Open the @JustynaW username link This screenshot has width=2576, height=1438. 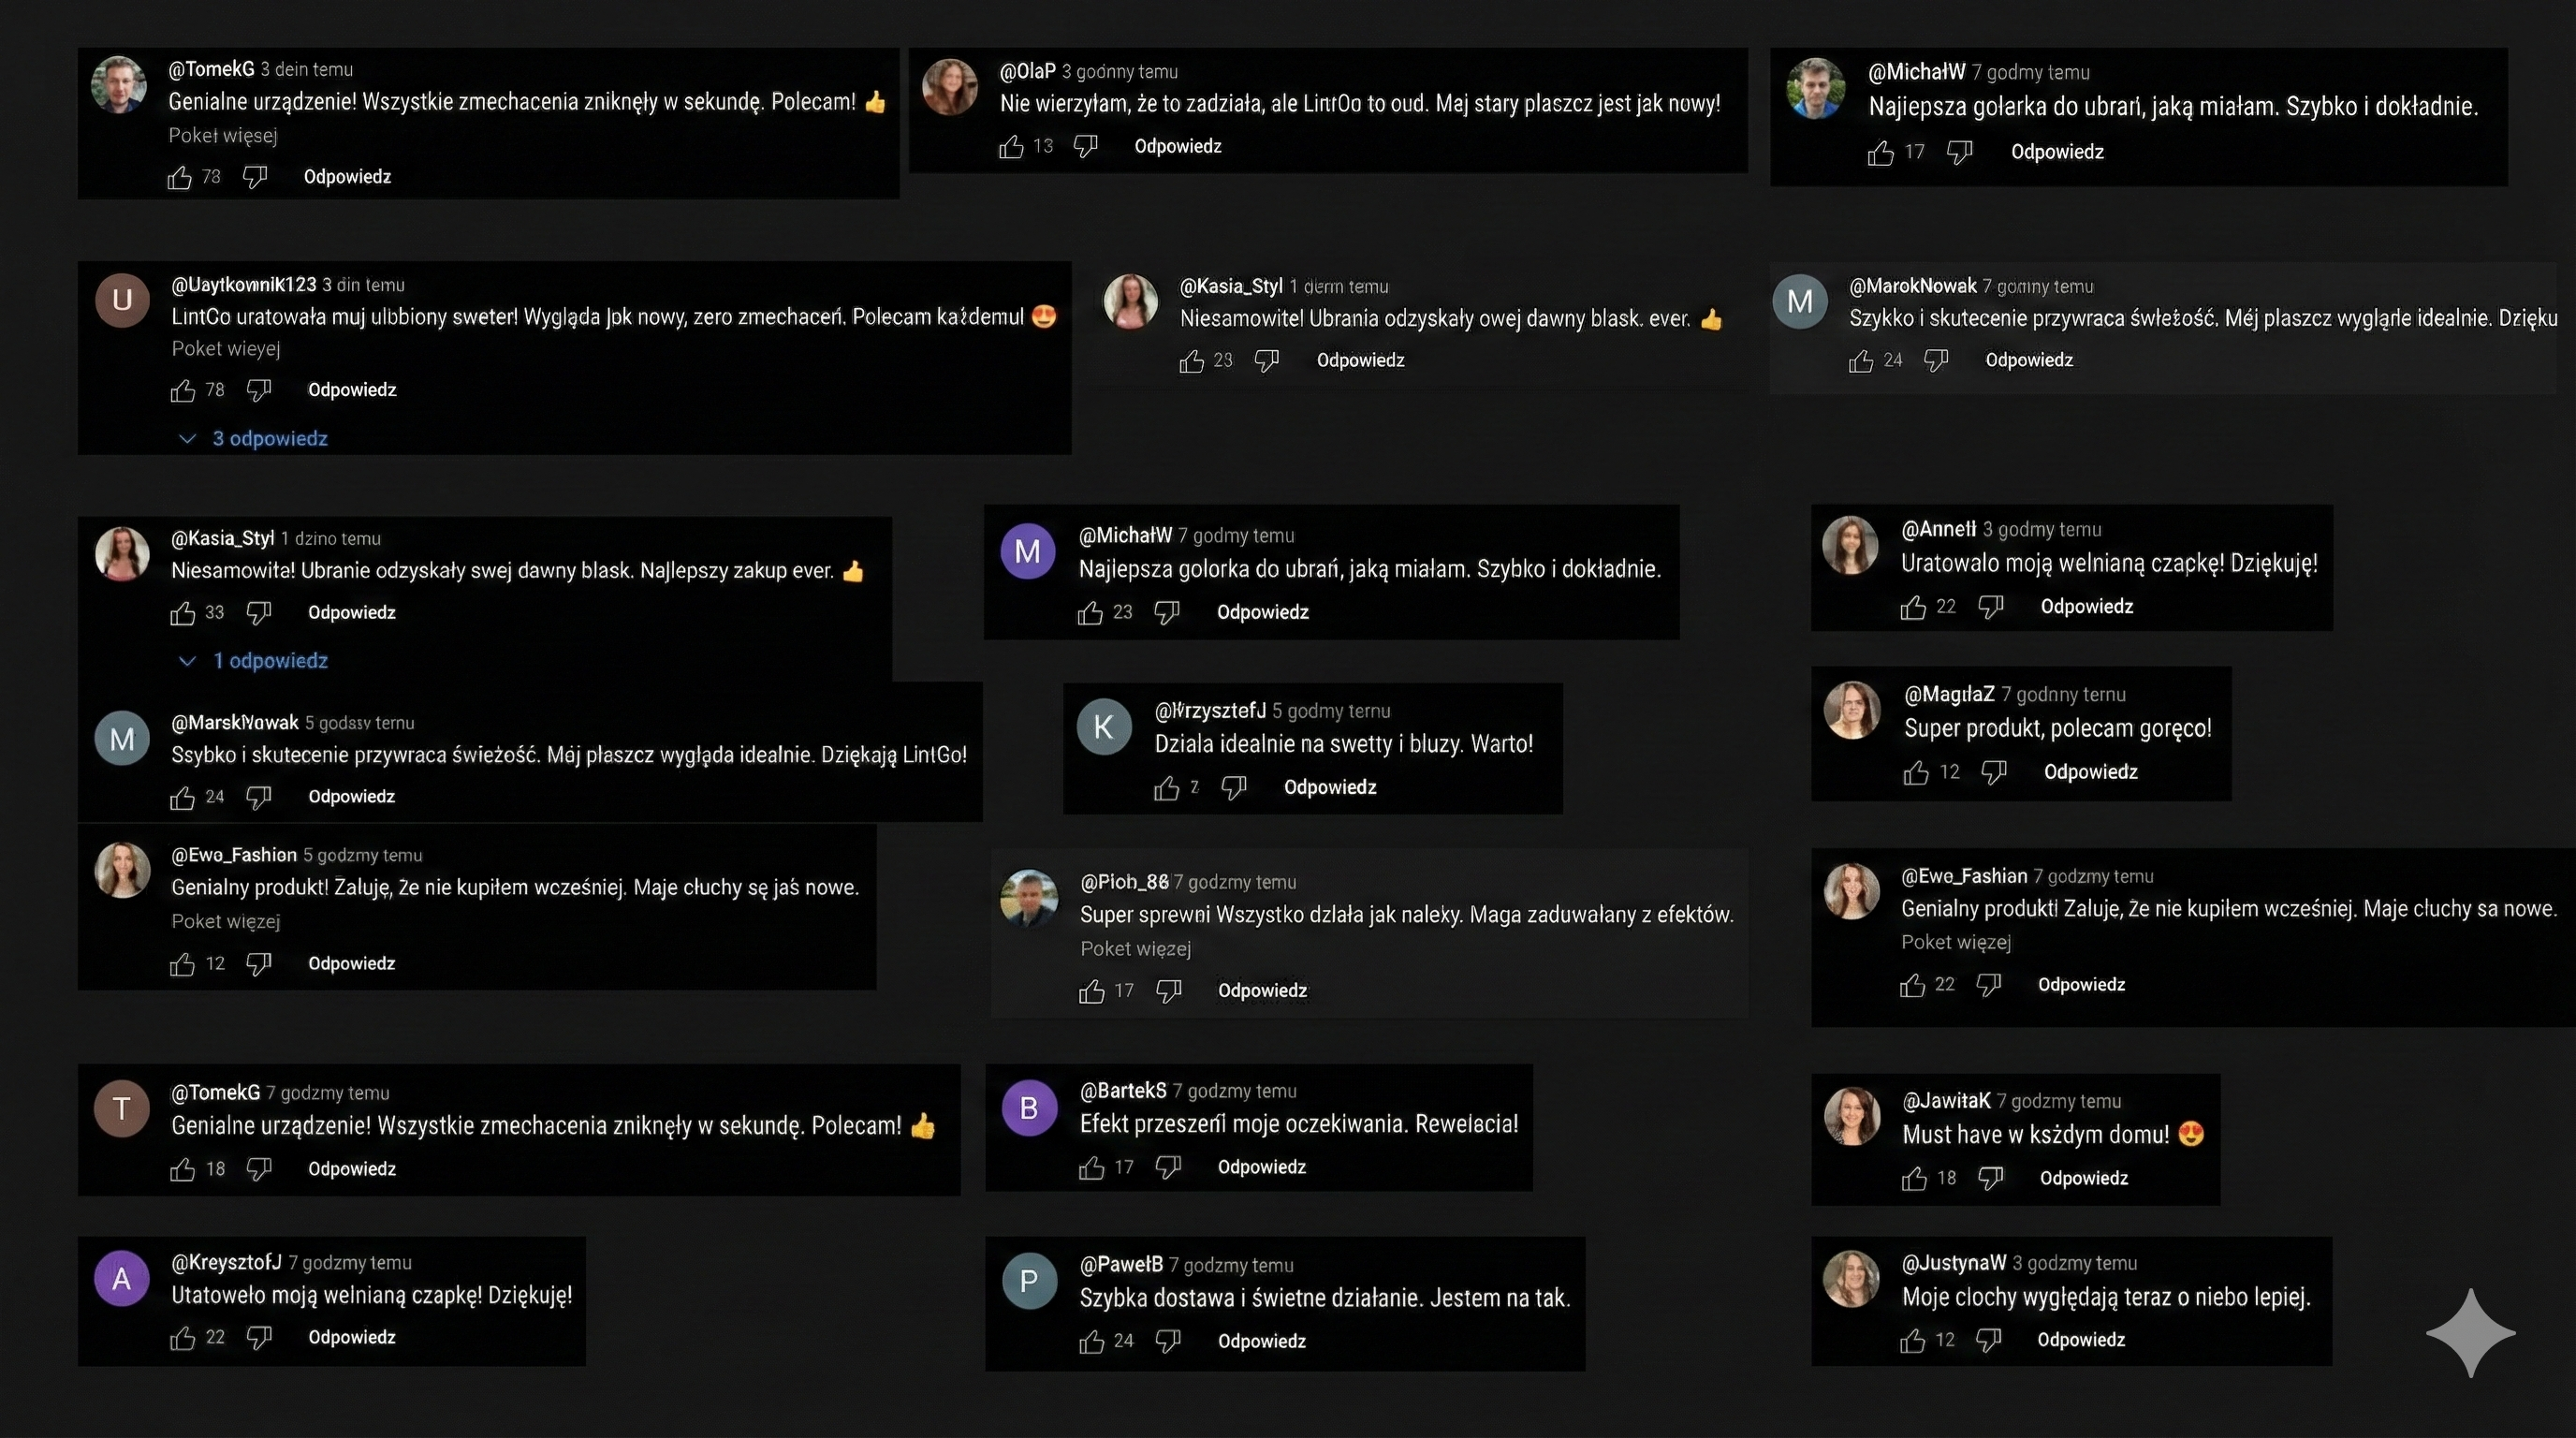[1953, 1263]
